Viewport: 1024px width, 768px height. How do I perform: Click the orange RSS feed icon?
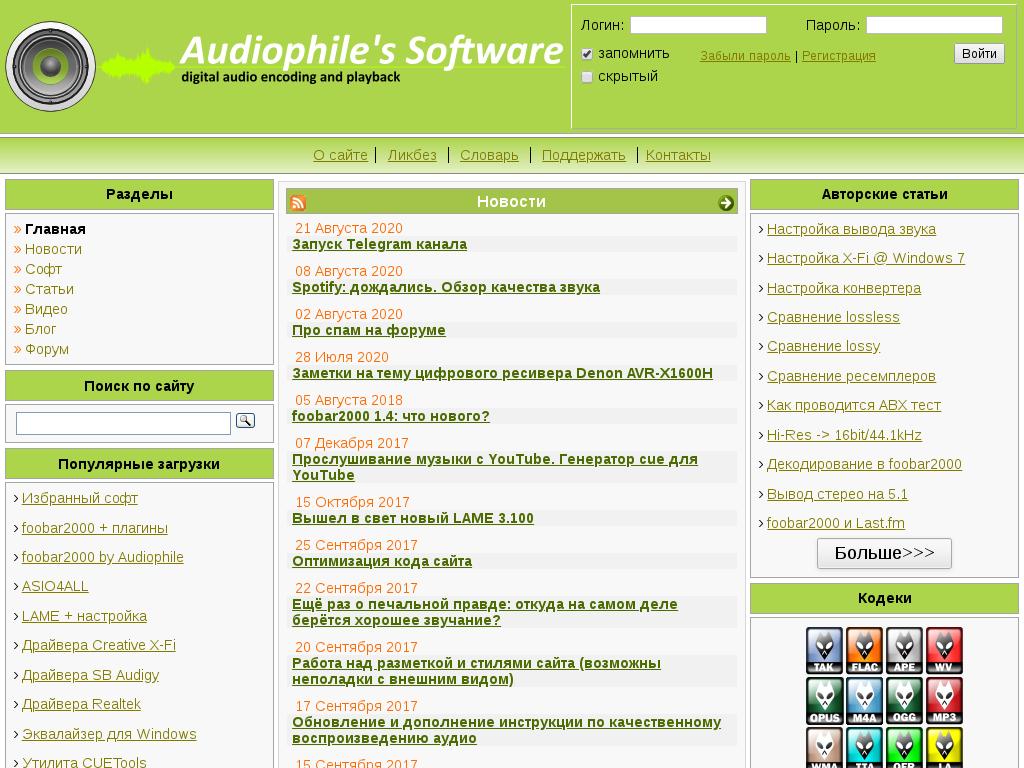point(298,202)
